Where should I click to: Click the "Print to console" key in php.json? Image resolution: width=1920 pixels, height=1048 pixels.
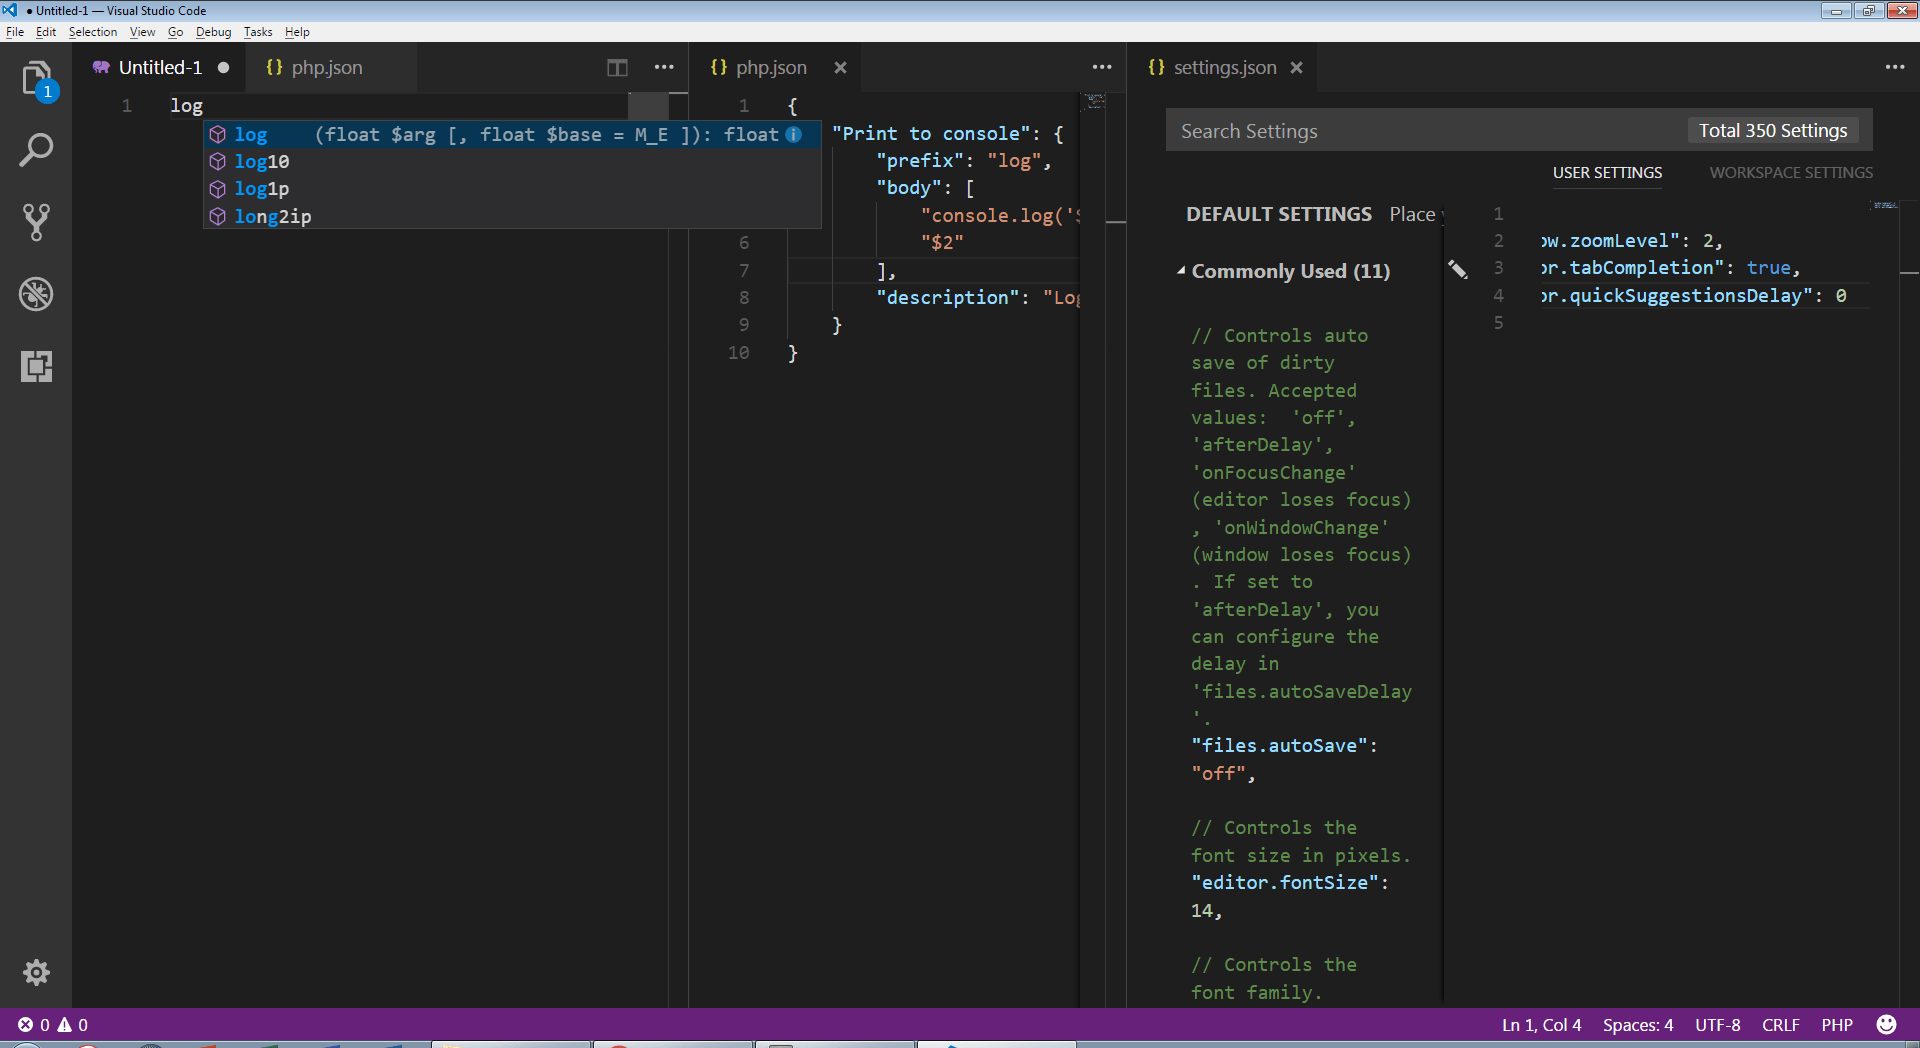tap(931, 134)
